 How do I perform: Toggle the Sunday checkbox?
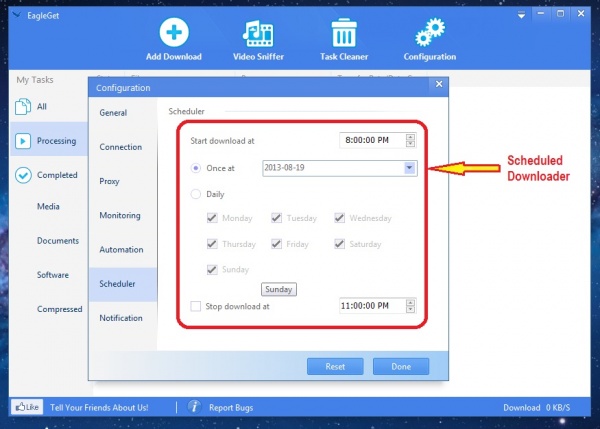tap(212, 269)
